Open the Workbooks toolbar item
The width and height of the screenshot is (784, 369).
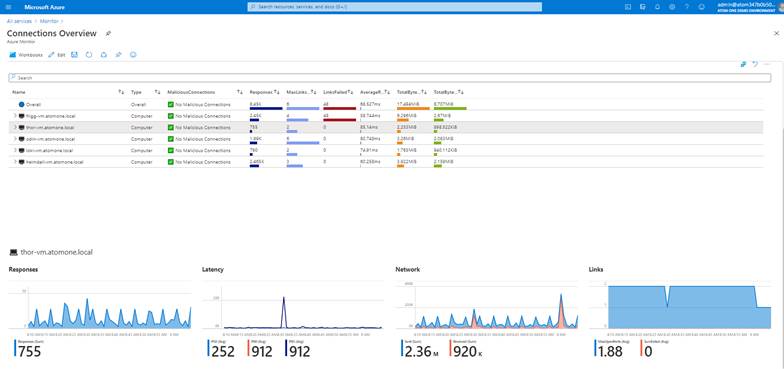point(26,54)
